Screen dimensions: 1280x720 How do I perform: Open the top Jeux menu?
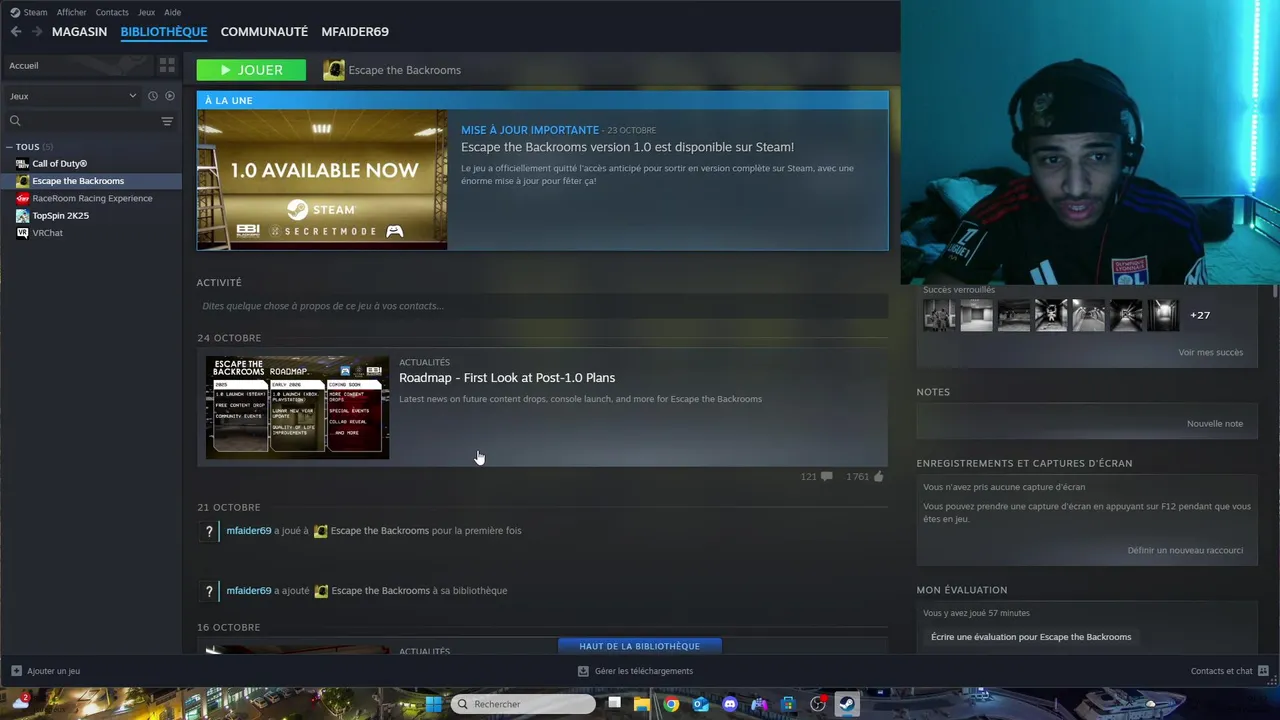146,12
